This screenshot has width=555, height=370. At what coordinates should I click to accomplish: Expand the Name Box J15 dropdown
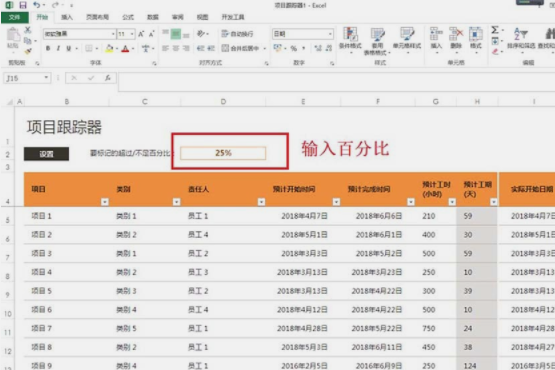click(x=46, y=78)
